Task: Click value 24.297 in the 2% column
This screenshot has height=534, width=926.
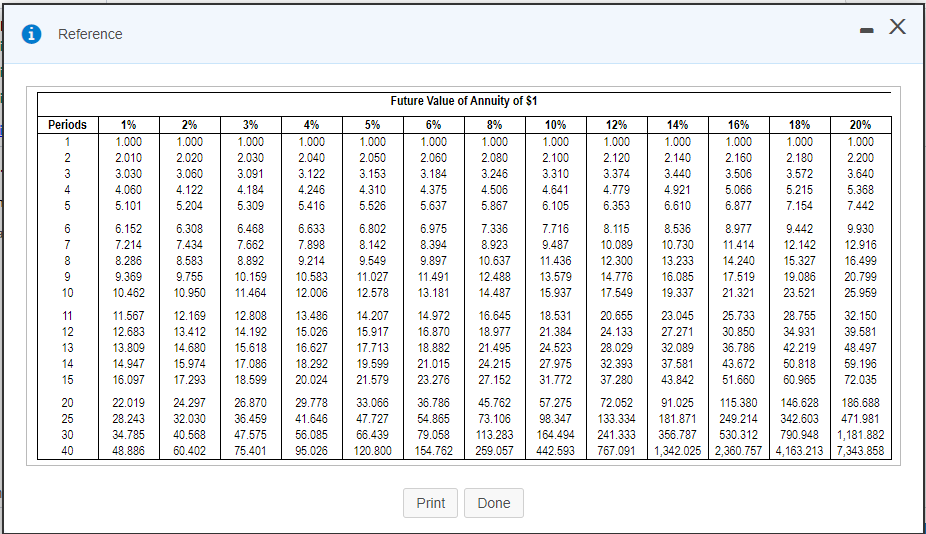Action: (189, 403)
